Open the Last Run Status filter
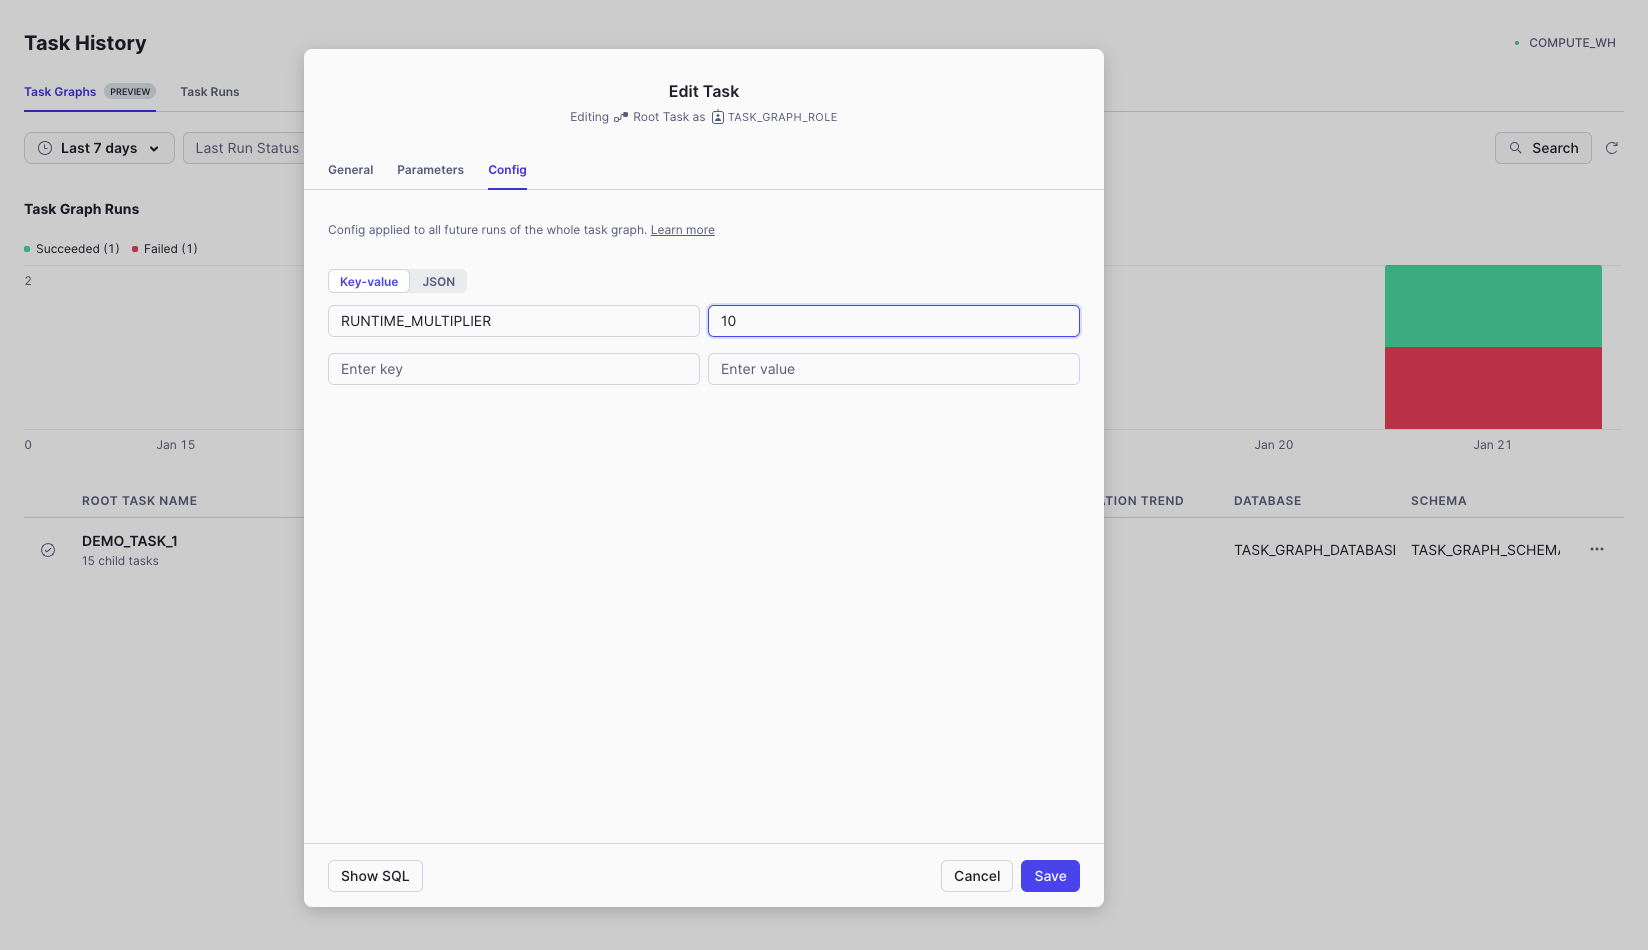Viewport: 1648px width, 950px height. [x=246, y=148]
